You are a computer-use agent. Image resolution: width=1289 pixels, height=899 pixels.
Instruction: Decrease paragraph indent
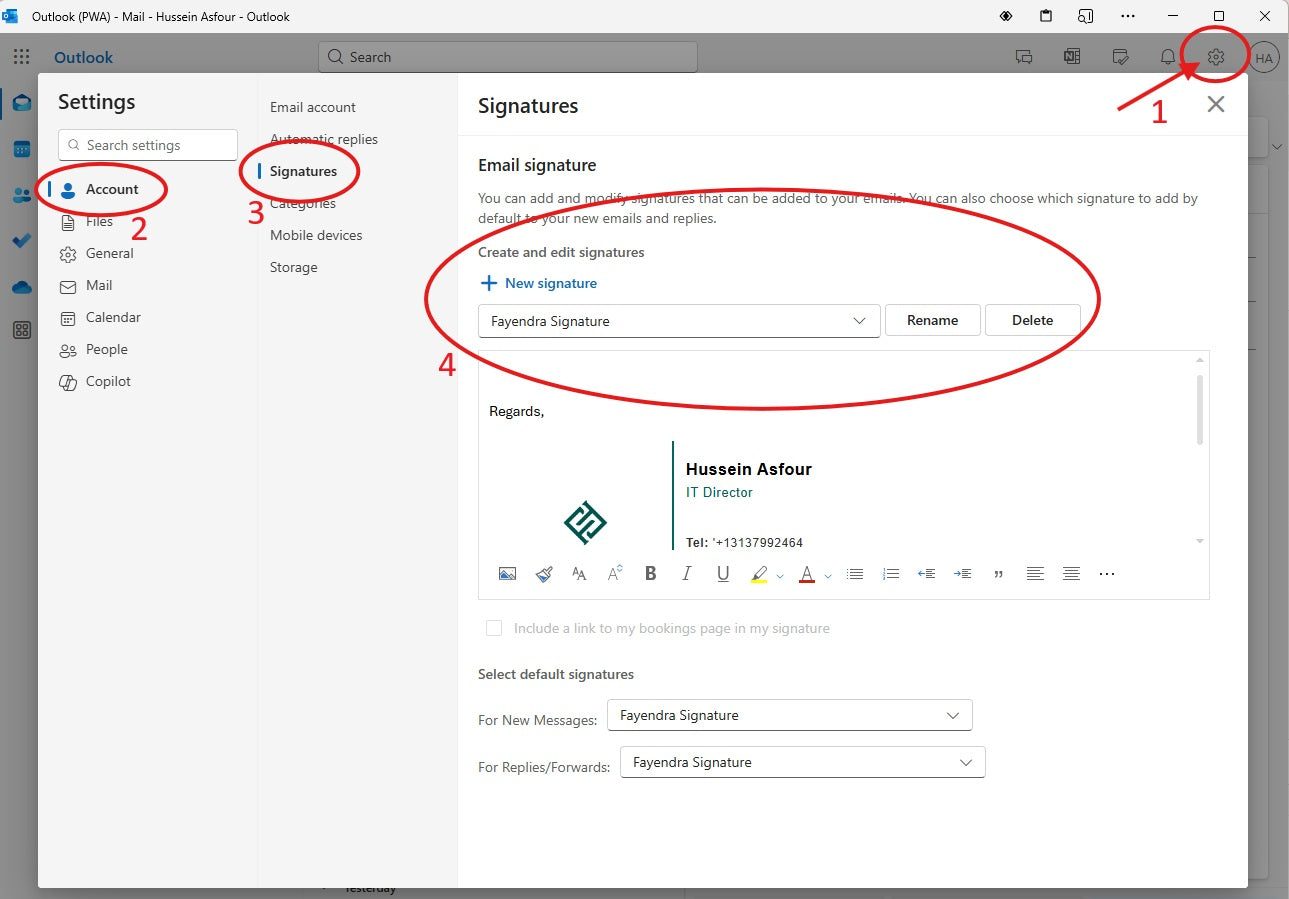[x=927, y=574]
